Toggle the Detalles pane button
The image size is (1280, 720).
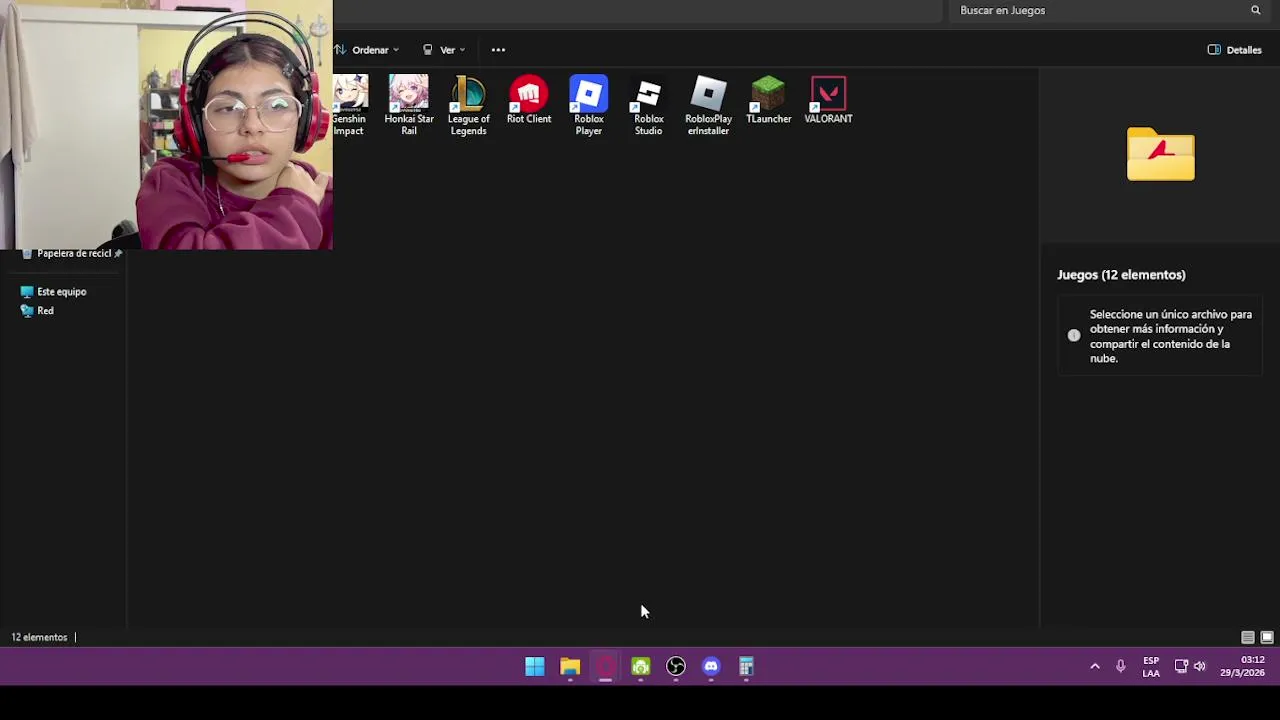(1234, 50)
